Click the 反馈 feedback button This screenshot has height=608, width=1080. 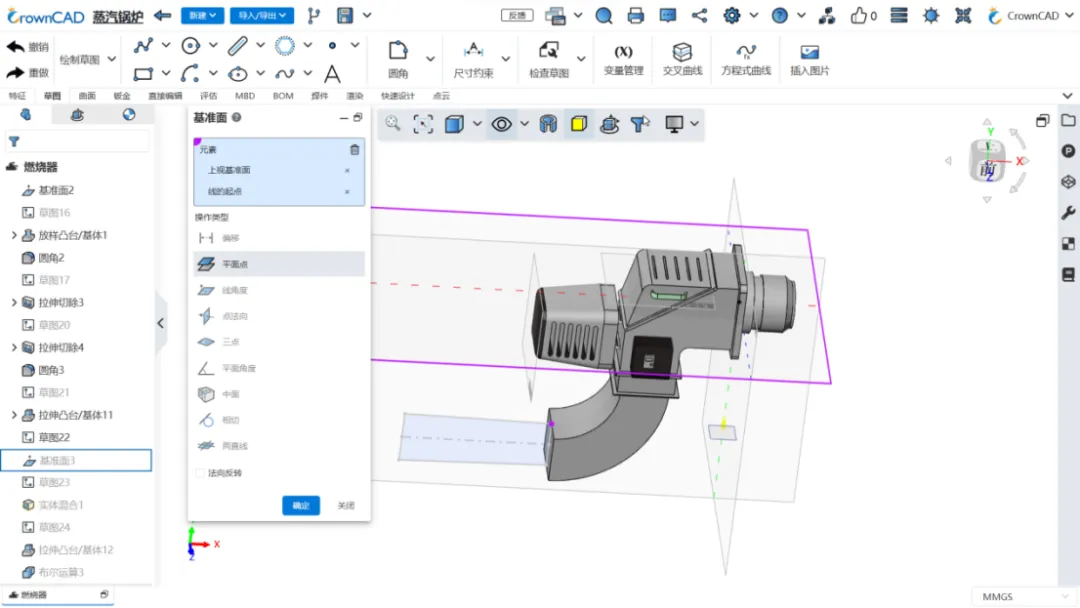click(x=517, y=15)
